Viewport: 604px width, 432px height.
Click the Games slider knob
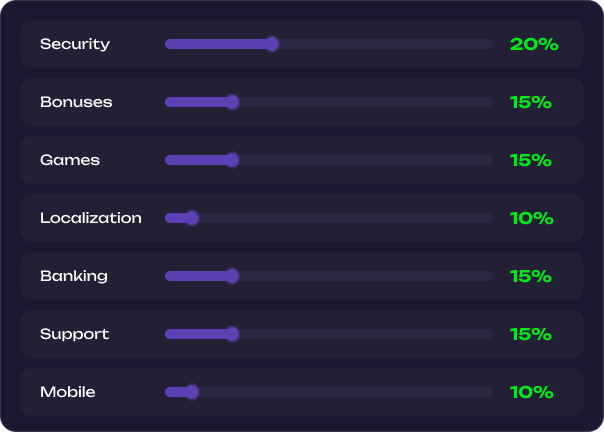pyautogui.click(x=232, y=160)
